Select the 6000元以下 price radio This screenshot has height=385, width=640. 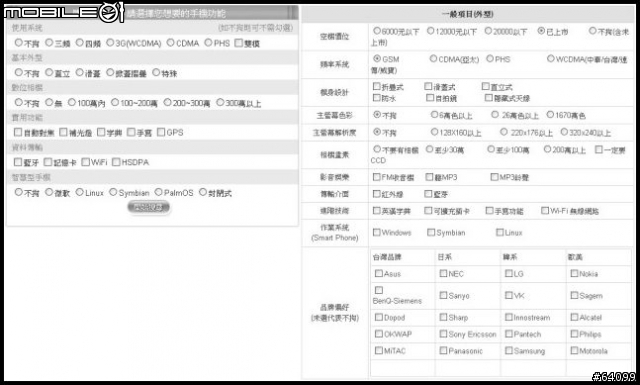click(x=377, y=31)
